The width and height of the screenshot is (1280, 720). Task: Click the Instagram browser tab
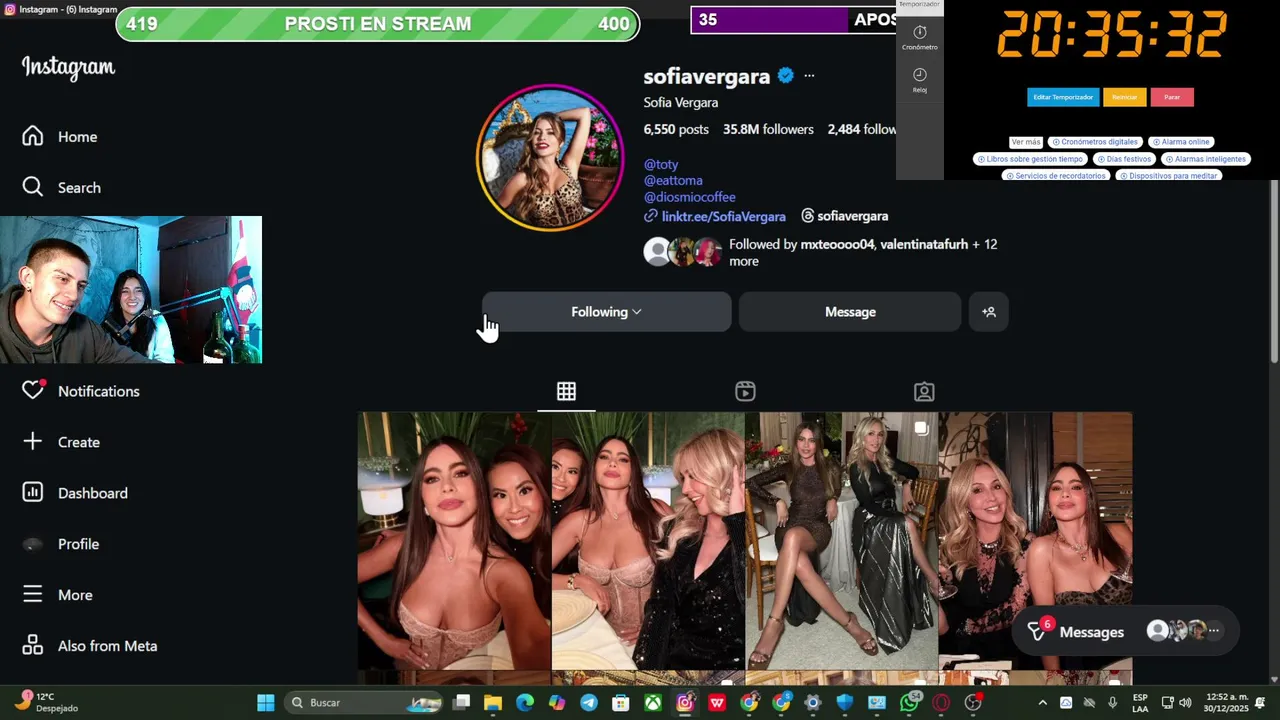[60, 9]
